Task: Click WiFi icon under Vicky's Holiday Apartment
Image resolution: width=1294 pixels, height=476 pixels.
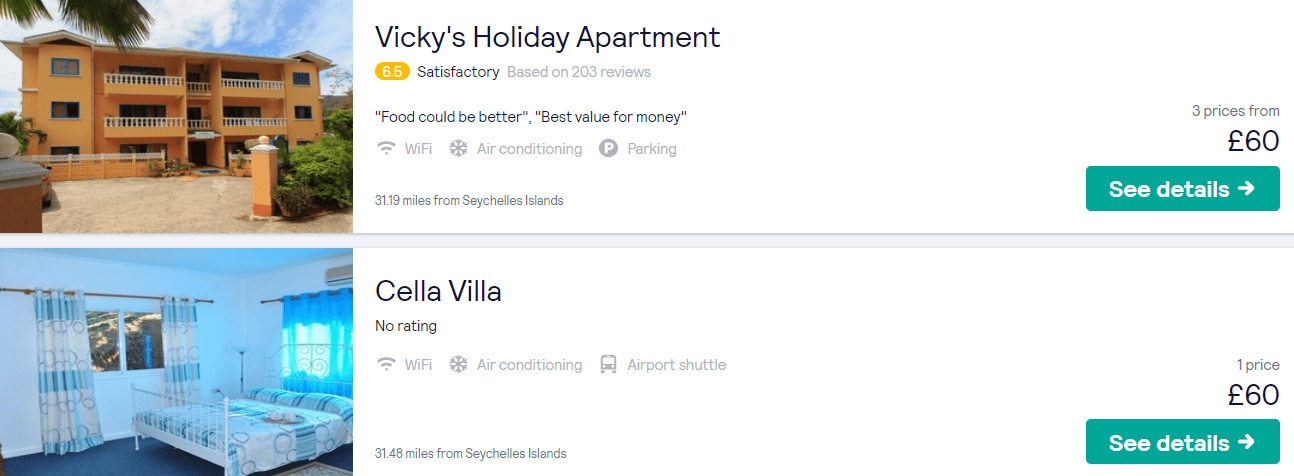Action: click(x=386, y=149)
